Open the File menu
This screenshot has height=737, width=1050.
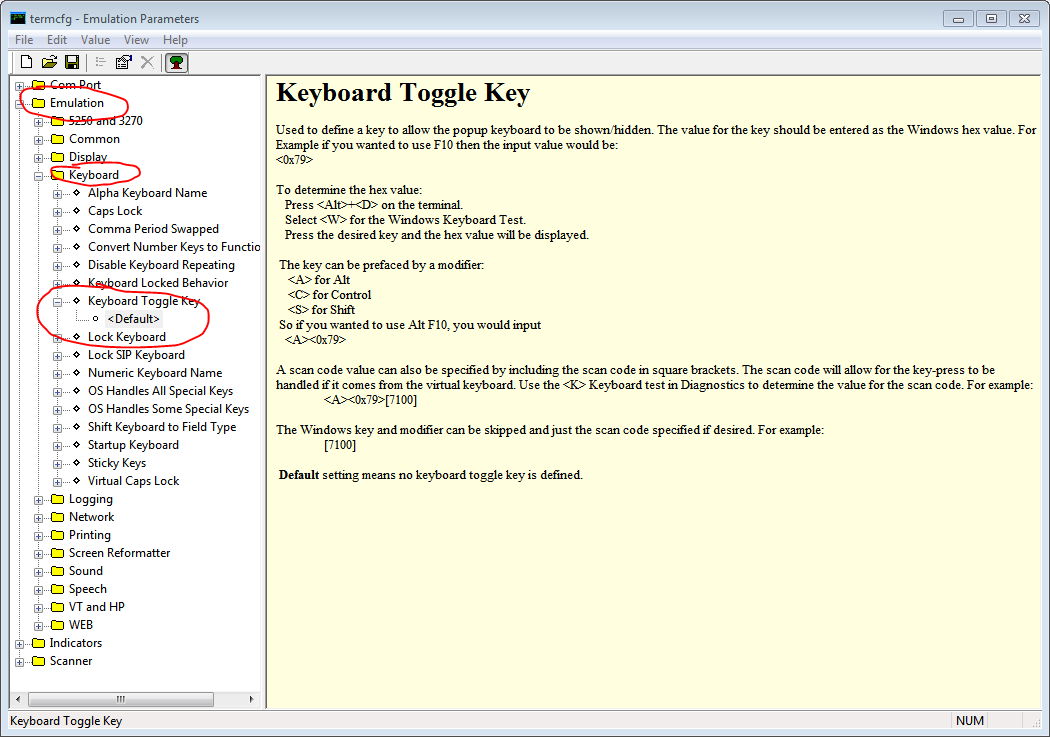pos(24,40)
